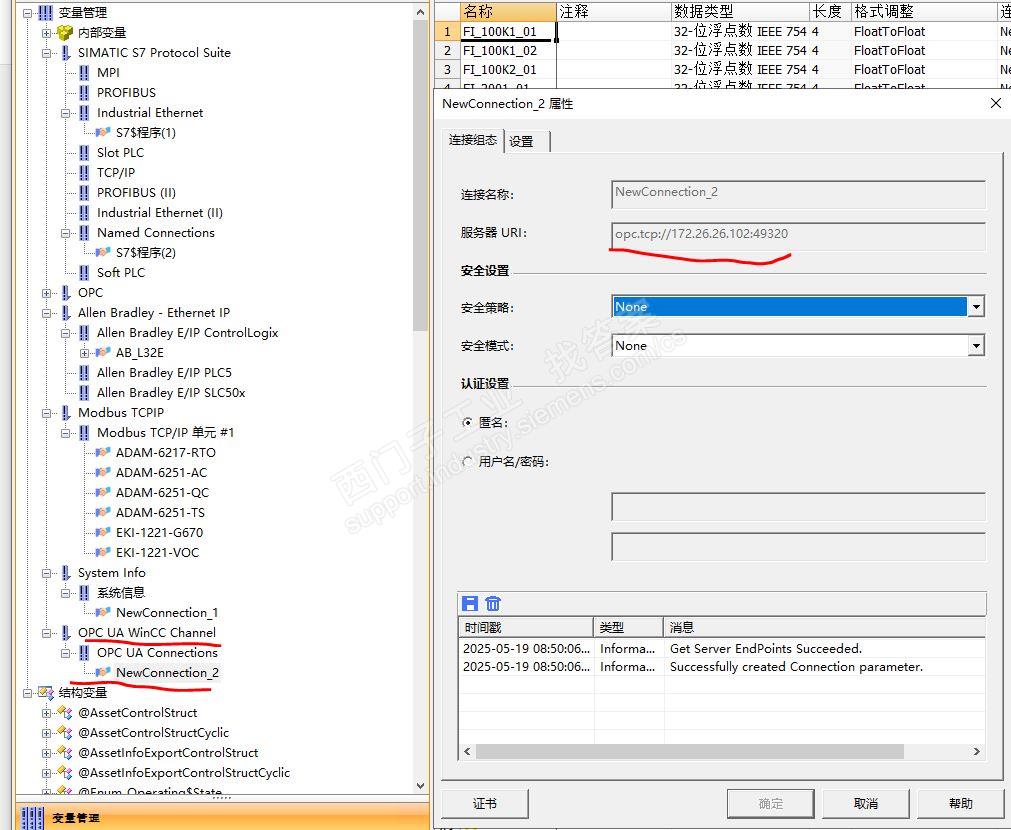
Task: Click the trash icon to clear log messages
Action: (x=493, y=604)
